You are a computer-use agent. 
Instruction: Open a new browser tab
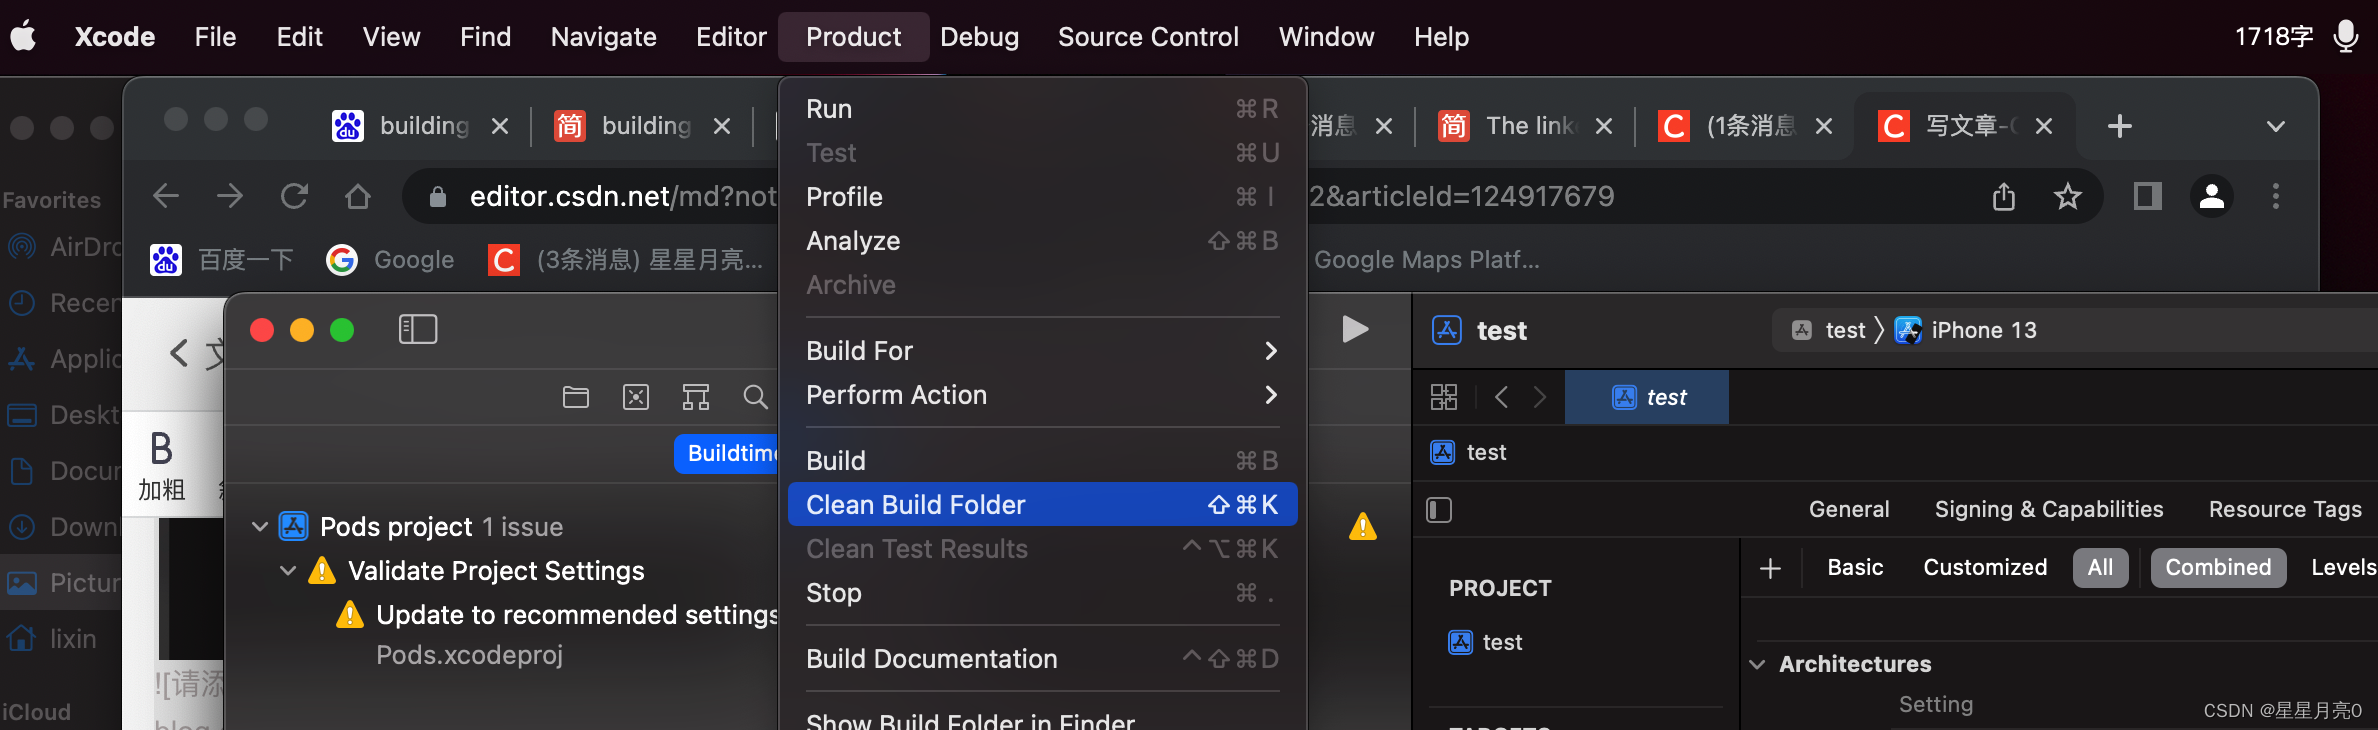pos(2119,126)
